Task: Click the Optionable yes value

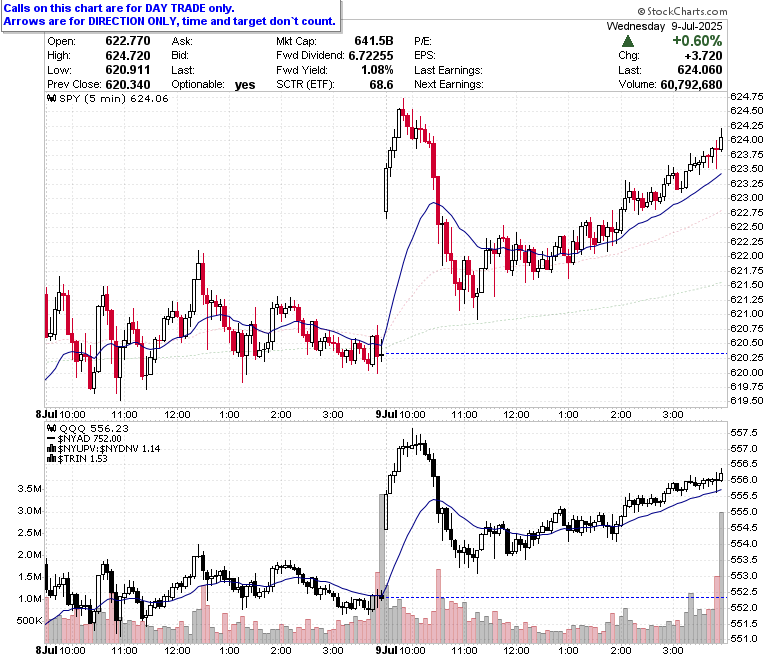Action: pyautogui.click(x=245, y=85)
